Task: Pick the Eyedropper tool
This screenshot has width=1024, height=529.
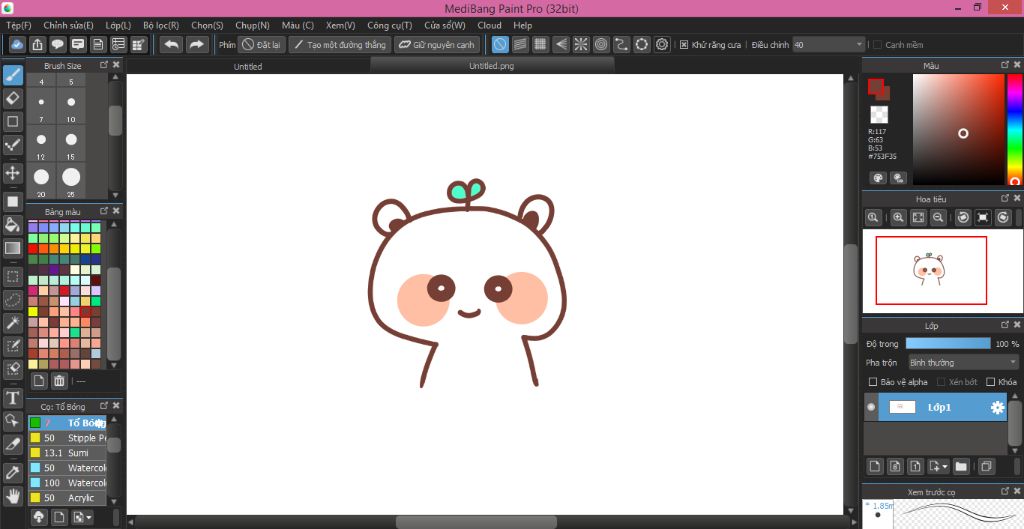Action: (13, 471)
